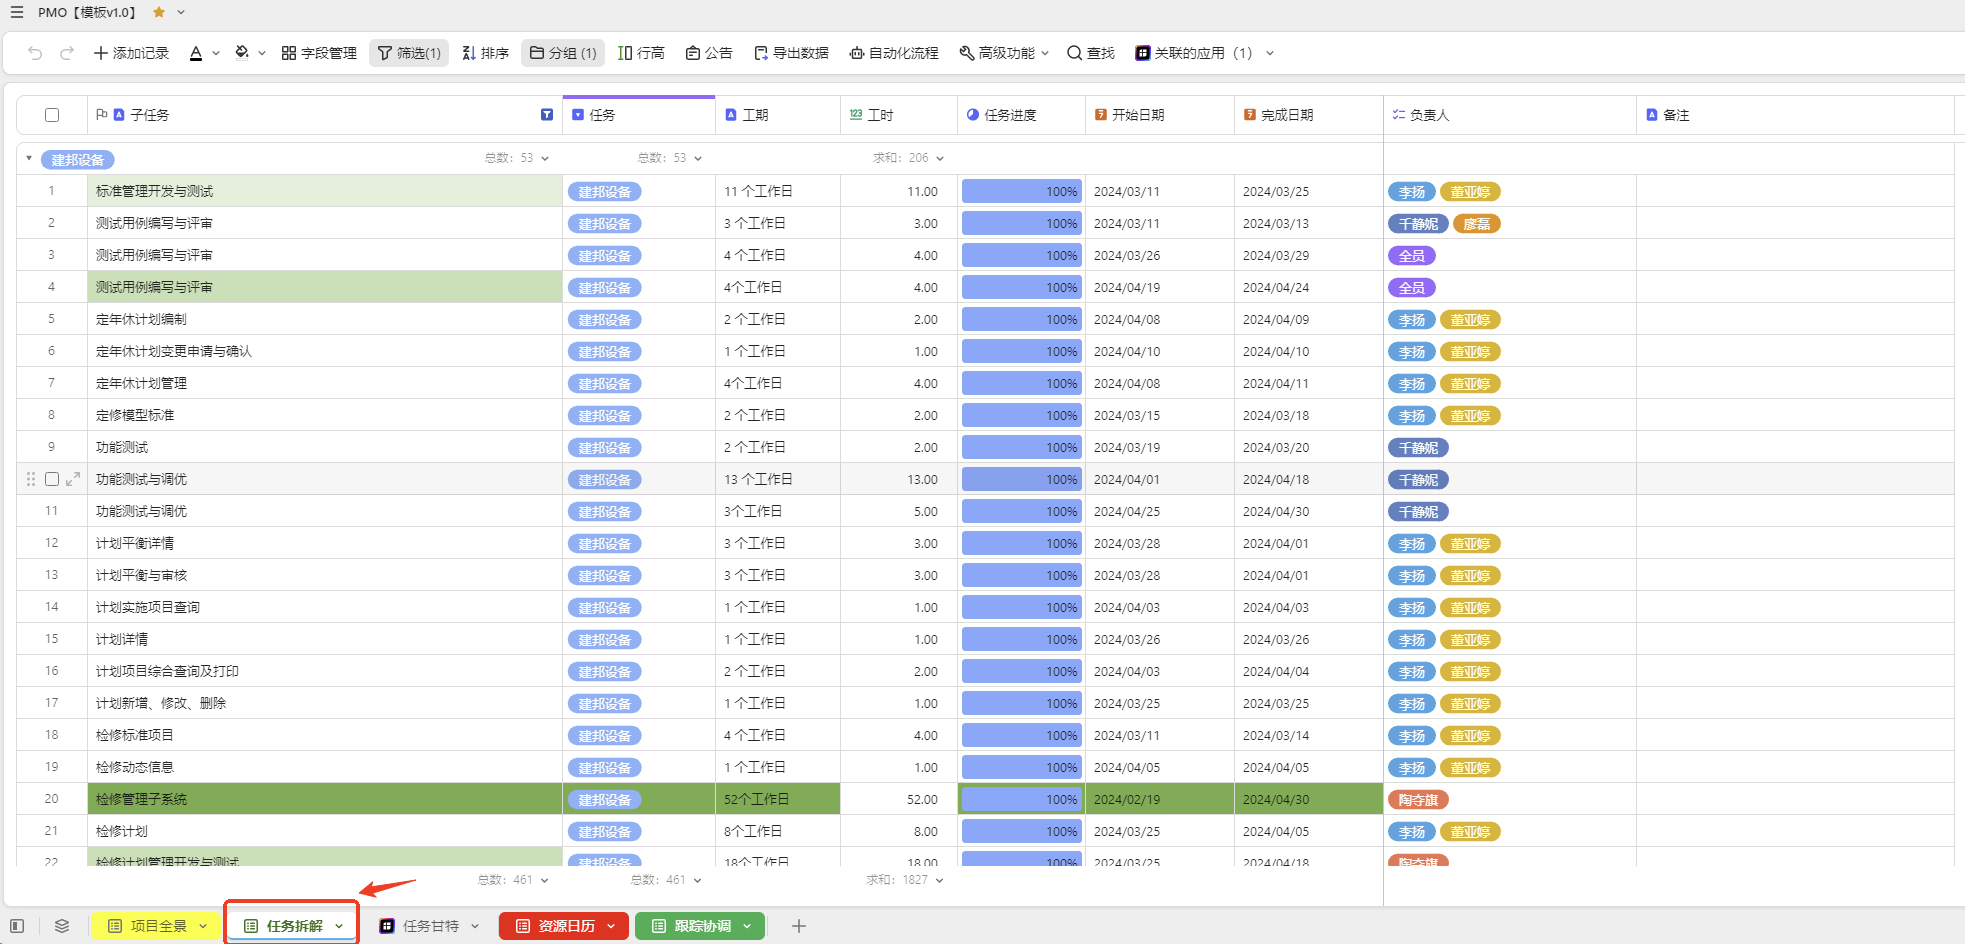Screen dimensions: 1965x944
Task: Click the 任务进度 column header
Action: point(1022,115)
